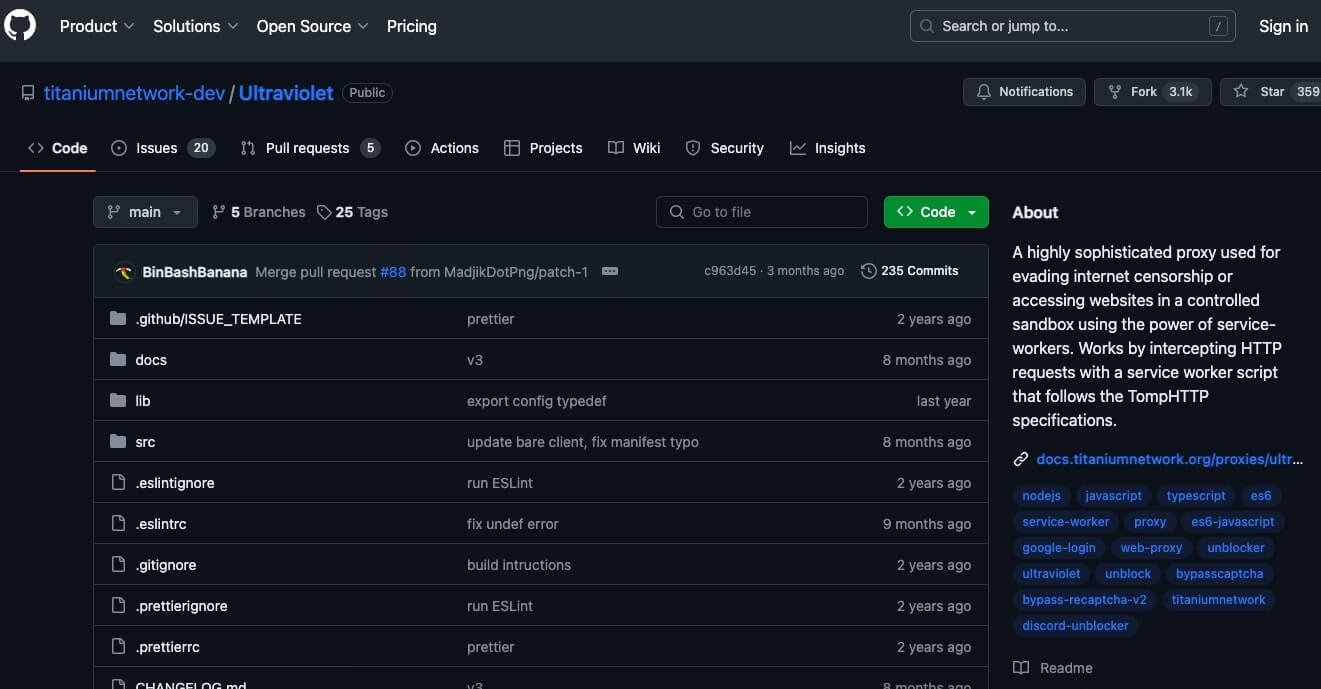Open the .eslintrc file
1321x689 pixels.
click(161, 524)
